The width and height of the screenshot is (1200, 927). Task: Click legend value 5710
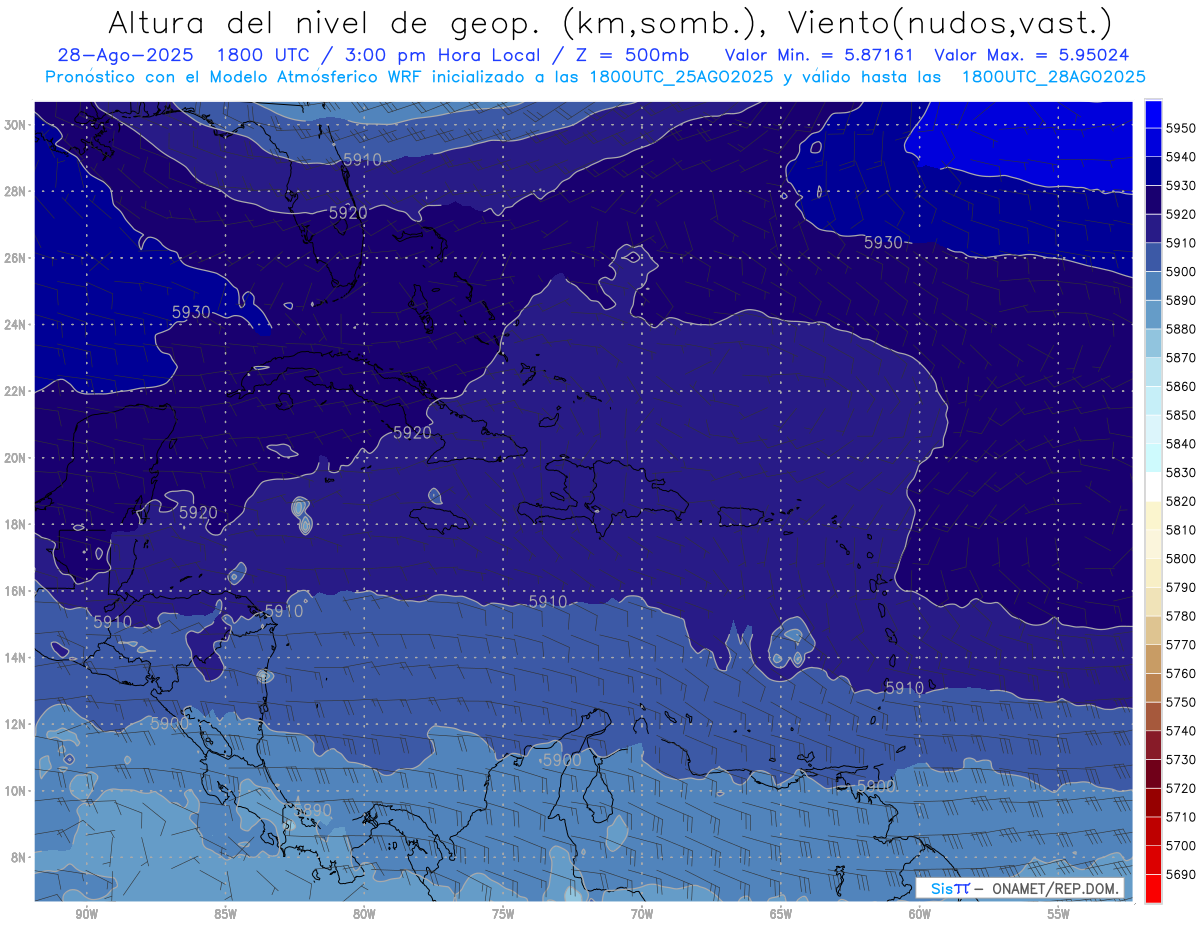[x=1182, y=817]
